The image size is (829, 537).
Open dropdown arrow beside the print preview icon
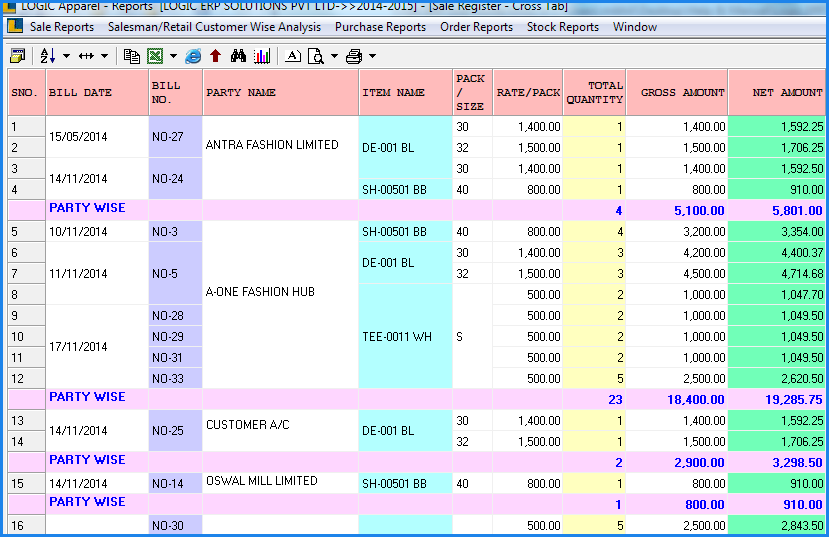pos(334,55)
